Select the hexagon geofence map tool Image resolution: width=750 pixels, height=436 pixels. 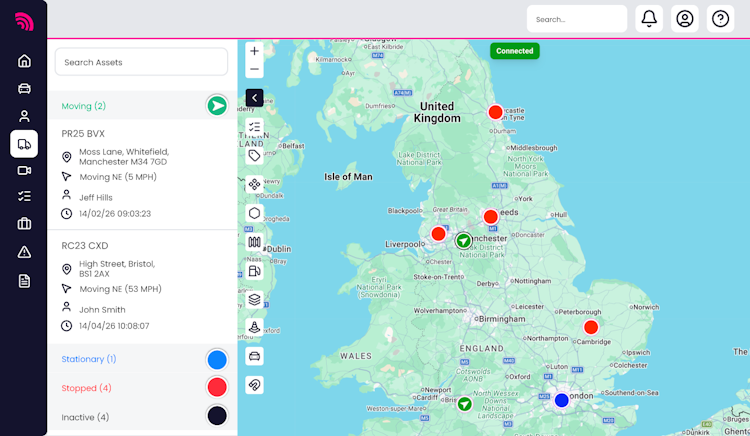254,213
